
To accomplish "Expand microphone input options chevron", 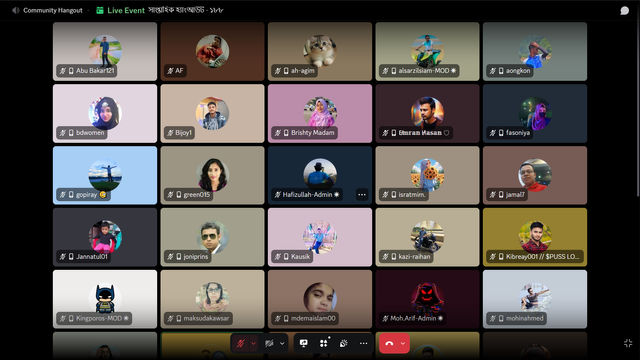I will pos(253,344).
